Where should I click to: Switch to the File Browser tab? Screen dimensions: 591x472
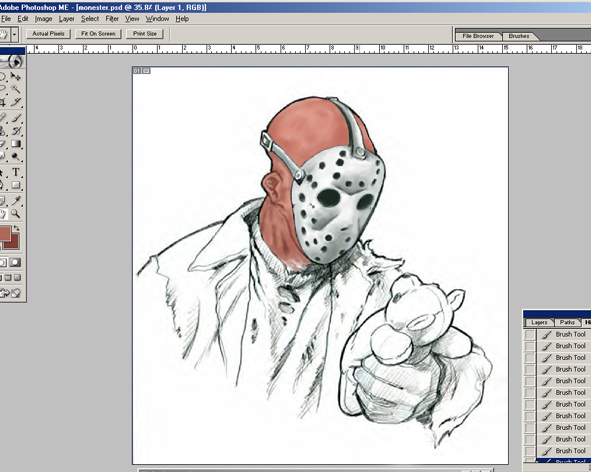coord(478,36)
